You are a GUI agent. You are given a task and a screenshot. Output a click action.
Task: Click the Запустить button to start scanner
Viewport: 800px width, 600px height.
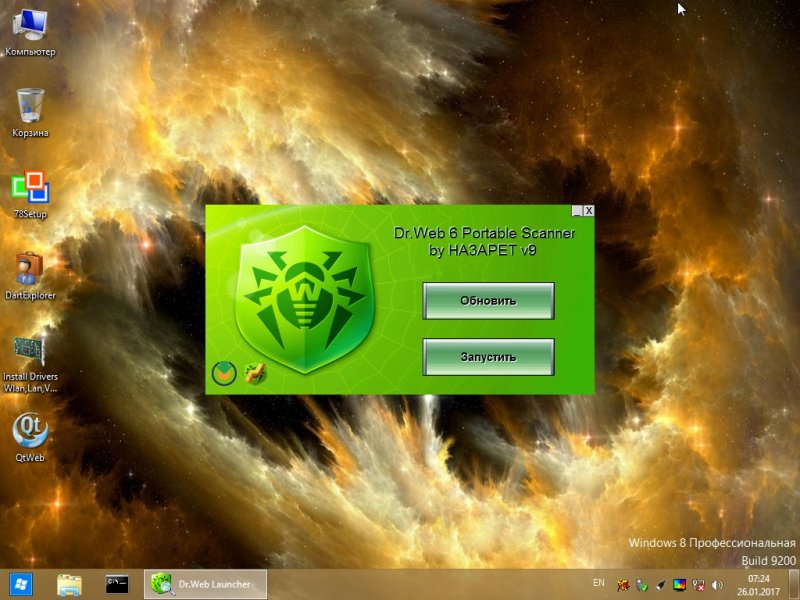(488, 357)
